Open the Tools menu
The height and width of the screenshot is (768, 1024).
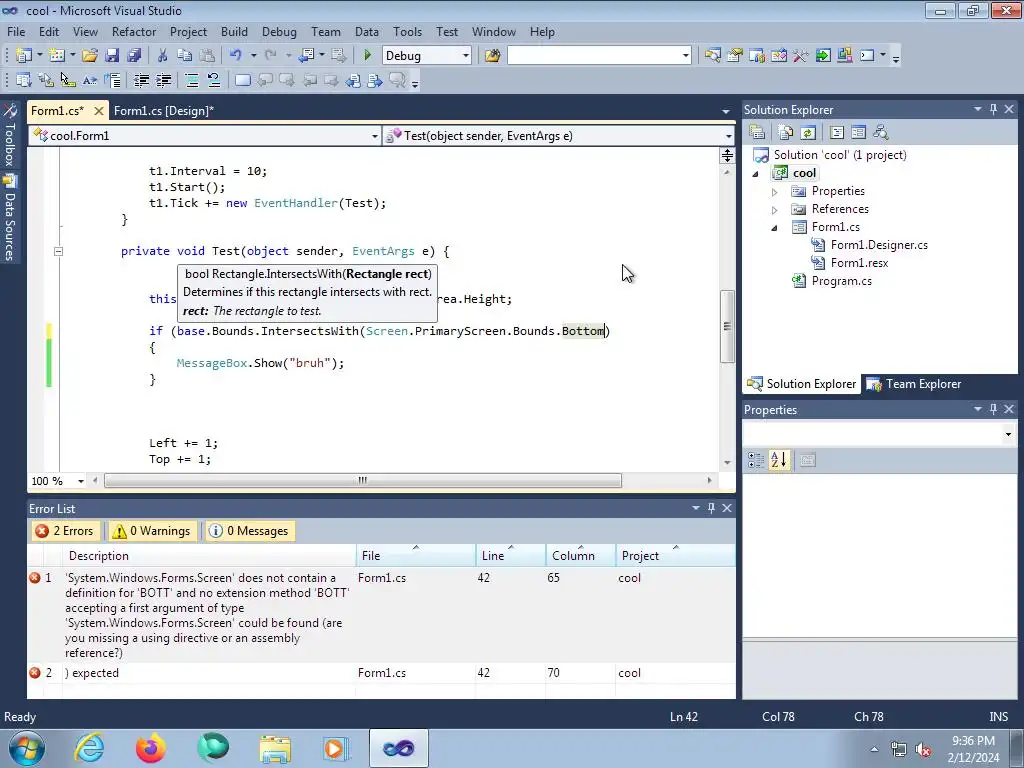(408, 31)
